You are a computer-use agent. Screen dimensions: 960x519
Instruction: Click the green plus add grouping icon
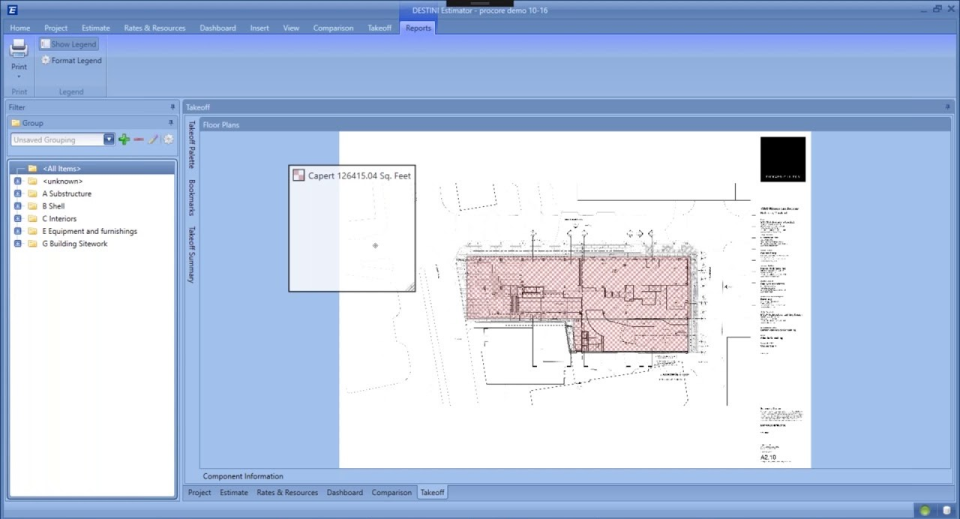tap(124, 140)
